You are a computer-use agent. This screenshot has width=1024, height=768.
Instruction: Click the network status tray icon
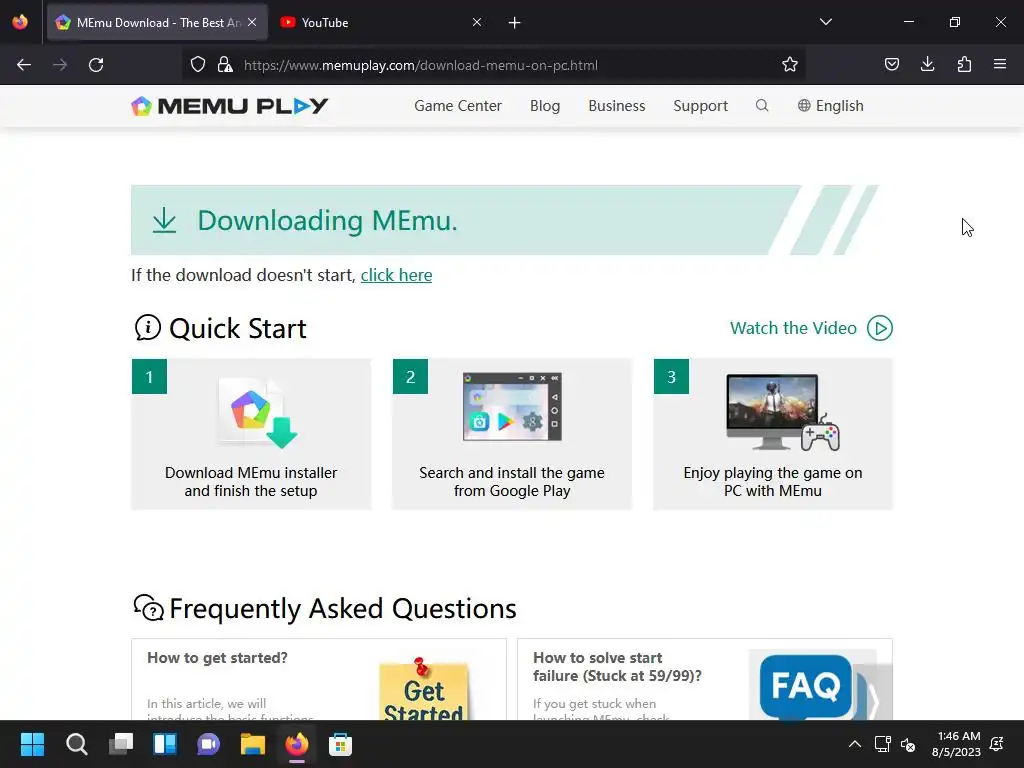pos(882,744)
